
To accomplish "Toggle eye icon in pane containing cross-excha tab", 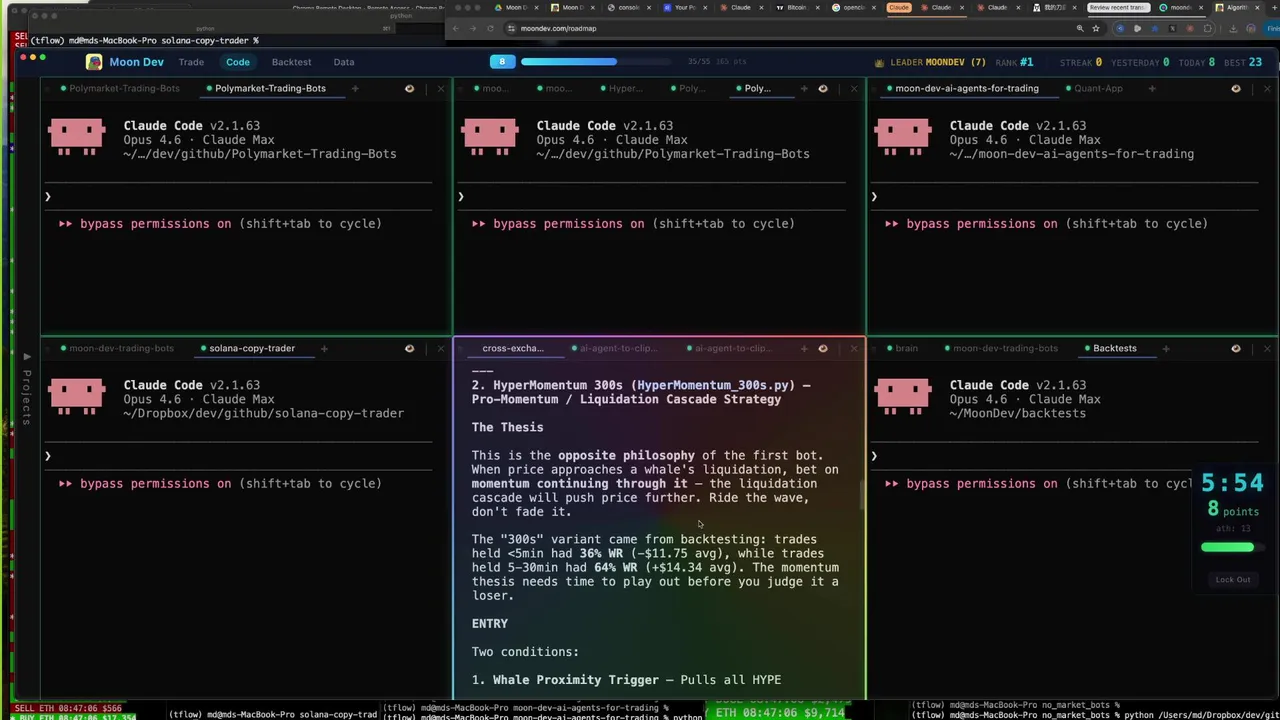I will [x=823, y=348].
